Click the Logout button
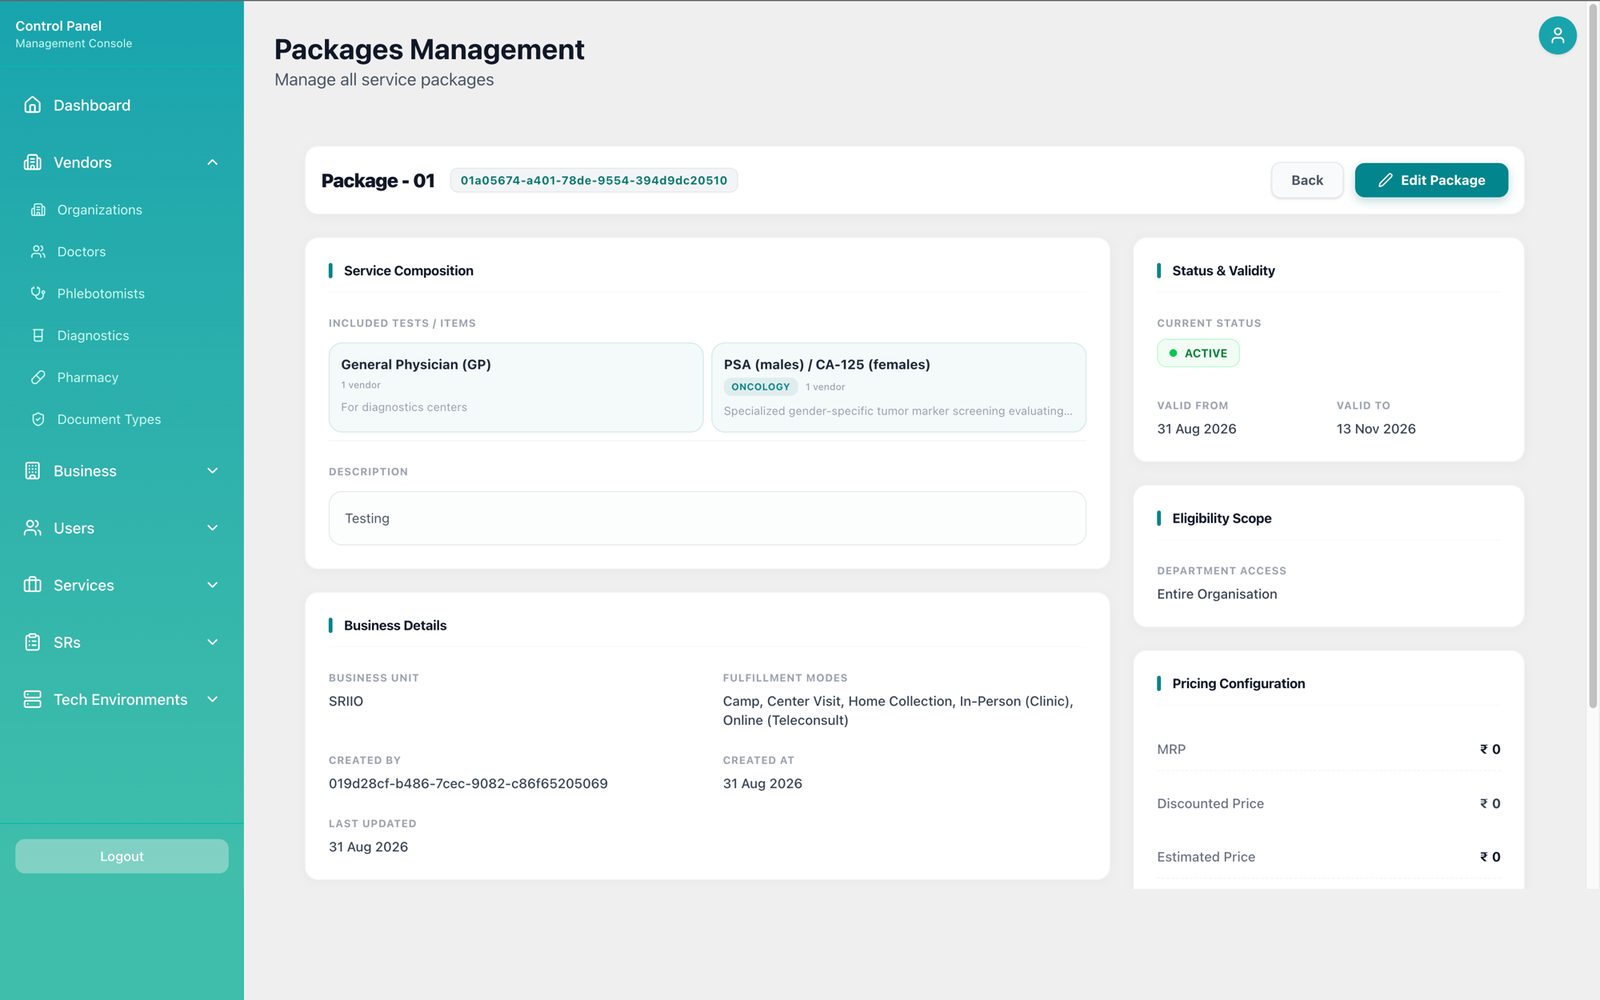The height and width of the screenshot is (1000, 1600). click(x=122, y=856)
